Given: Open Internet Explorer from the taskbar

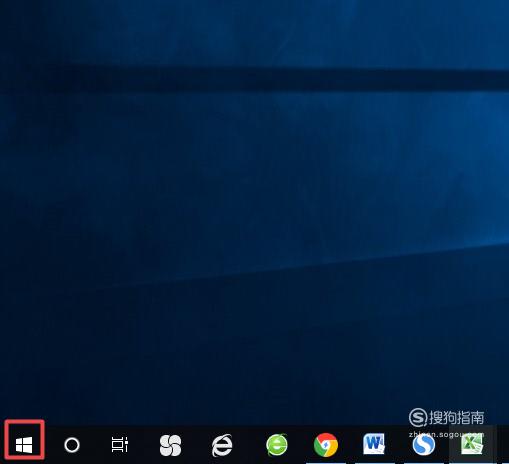Looking at the screenshot, I should 222,445.
